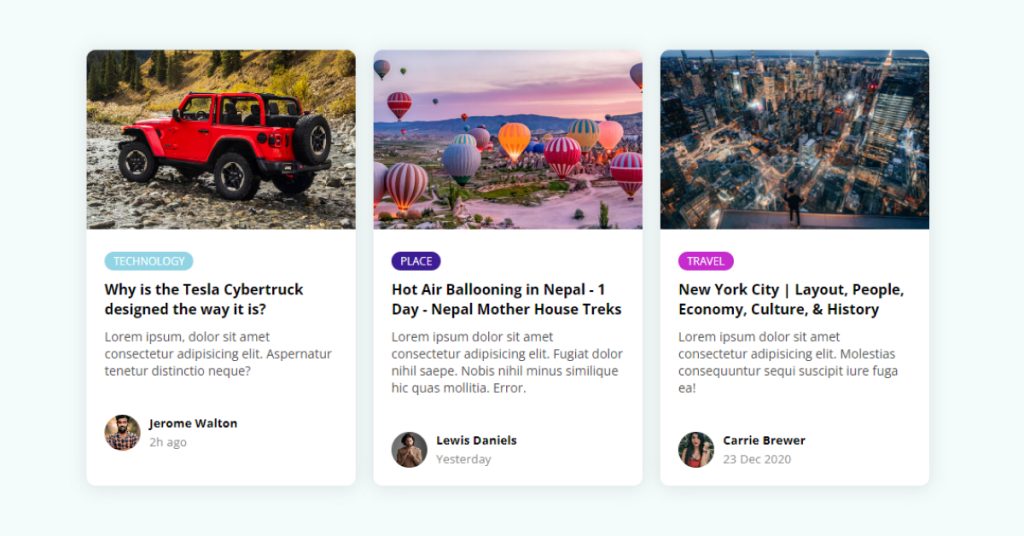Click the '23 Dec 2020' date
1024x536 pixels.
click(757, 459)
